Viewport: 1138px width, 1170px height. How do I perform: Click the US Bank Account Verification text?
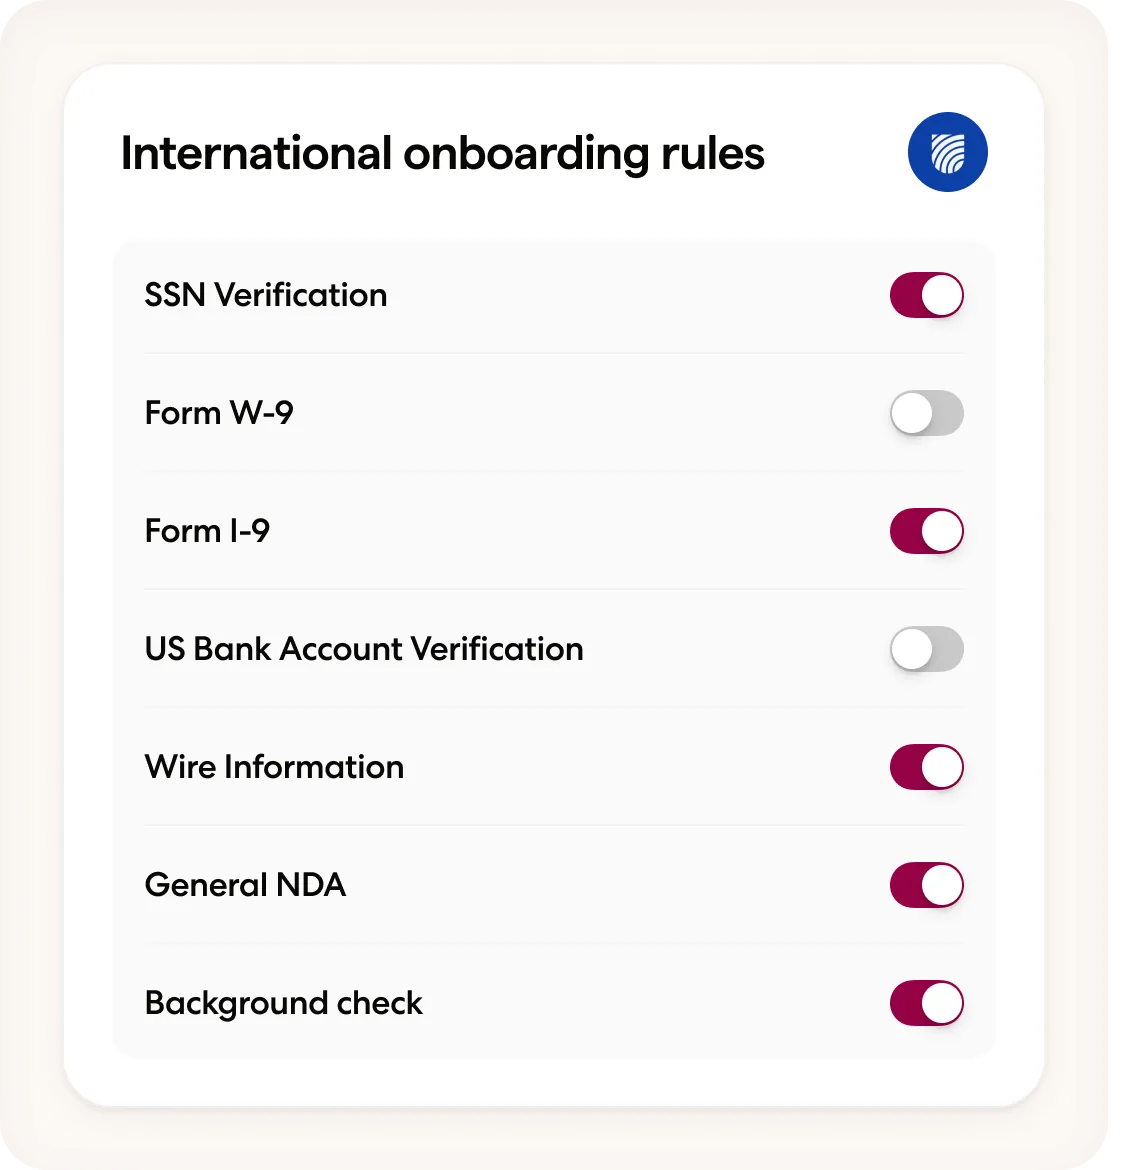[x=364, y=649]
